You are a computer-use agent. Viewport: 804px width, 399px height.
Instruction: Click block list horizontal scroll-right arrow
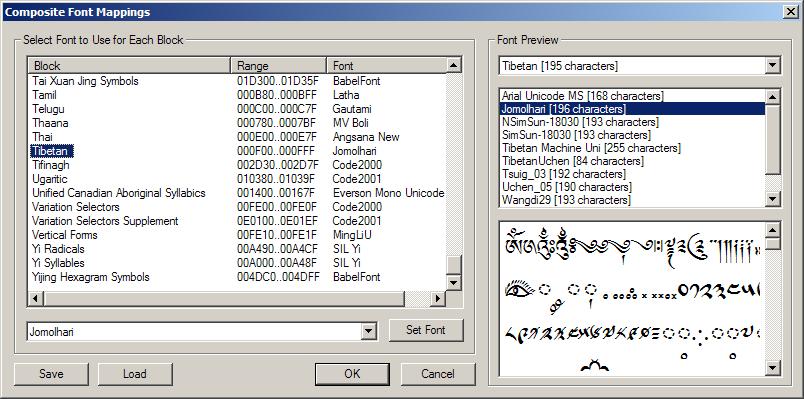point(437,298)
